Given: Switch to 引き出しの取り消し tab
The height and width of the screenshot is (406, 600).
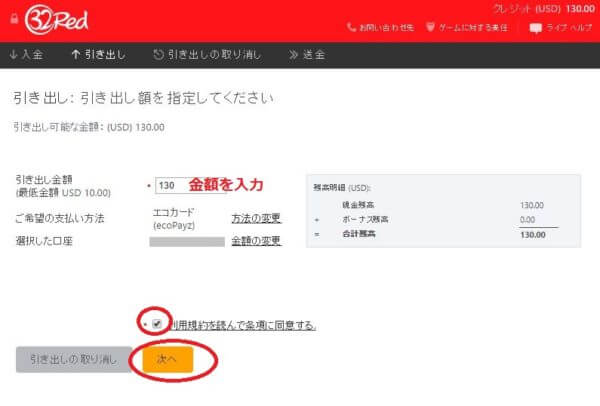Looking at the screenshot, I should tap(215, 55).
